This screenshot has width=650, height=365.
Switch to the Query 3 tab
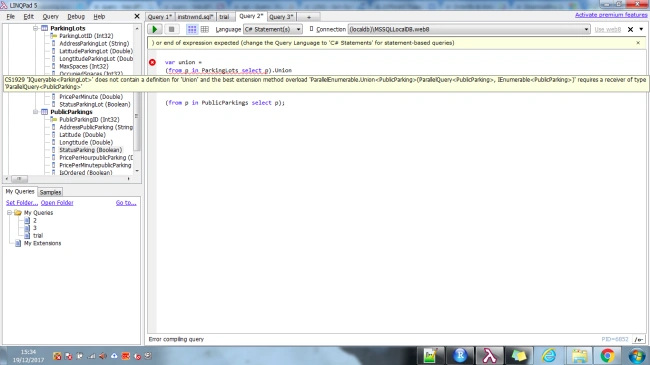pyautogui.click(x=281, y=17)
